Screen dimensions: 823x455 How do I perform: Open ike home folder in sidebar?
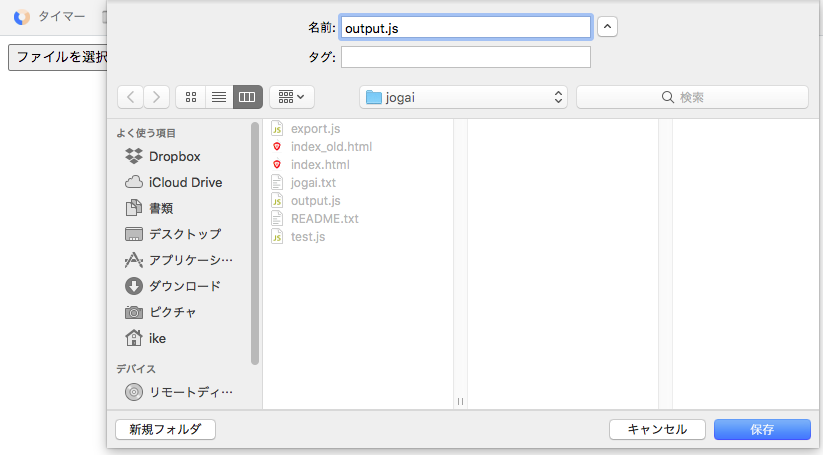pyautogui.click(x=157, y=338)
